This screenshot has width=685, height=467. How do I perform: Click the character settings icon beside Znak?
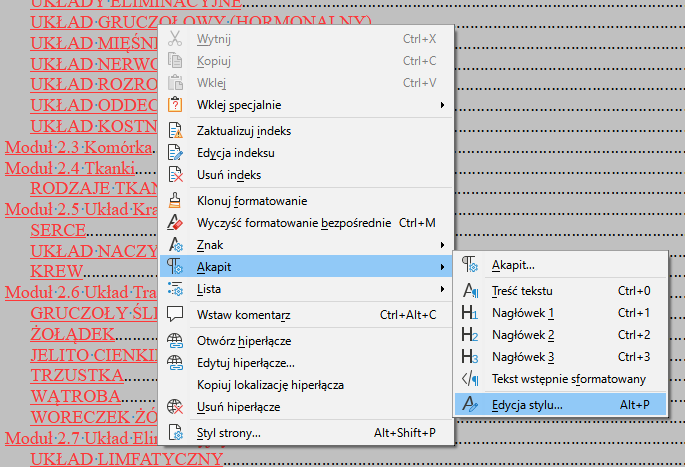point(175,245)
